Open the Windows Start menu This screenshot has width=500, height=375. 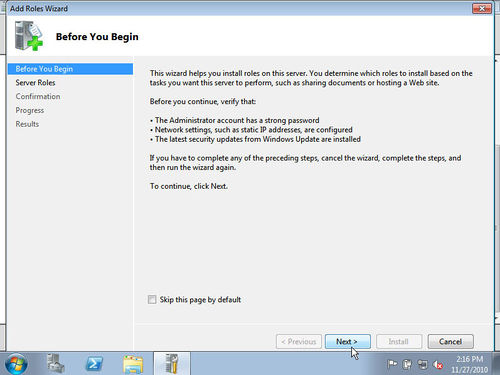point(16,364)
